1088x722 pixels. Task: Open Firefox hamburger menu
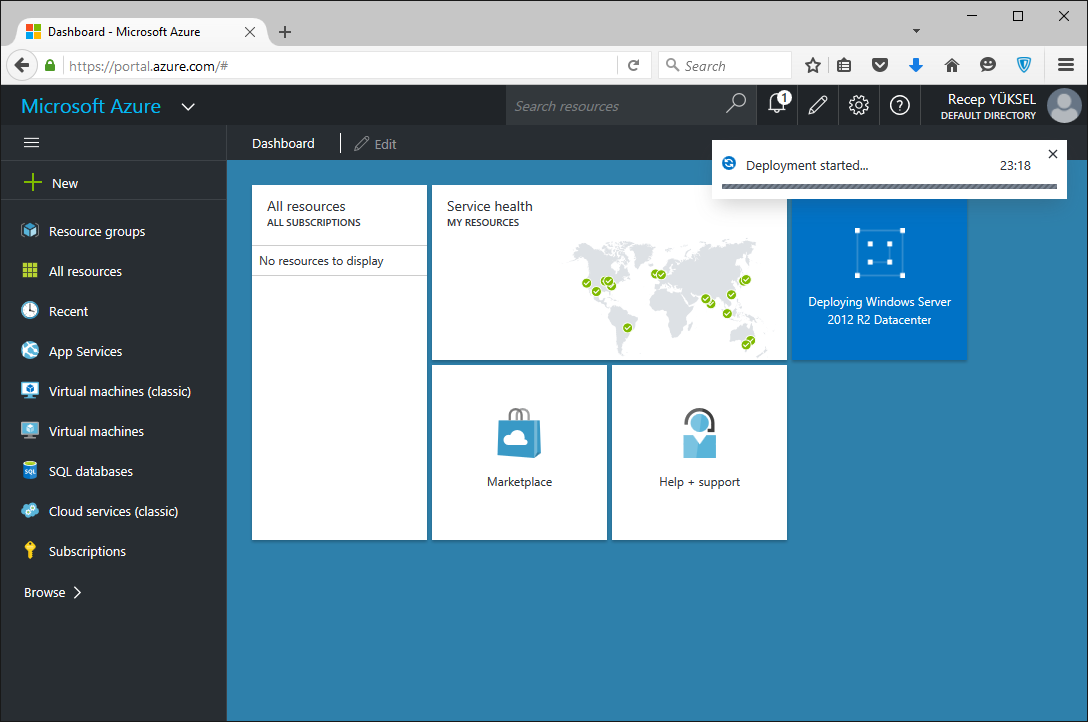point(1066,65)
